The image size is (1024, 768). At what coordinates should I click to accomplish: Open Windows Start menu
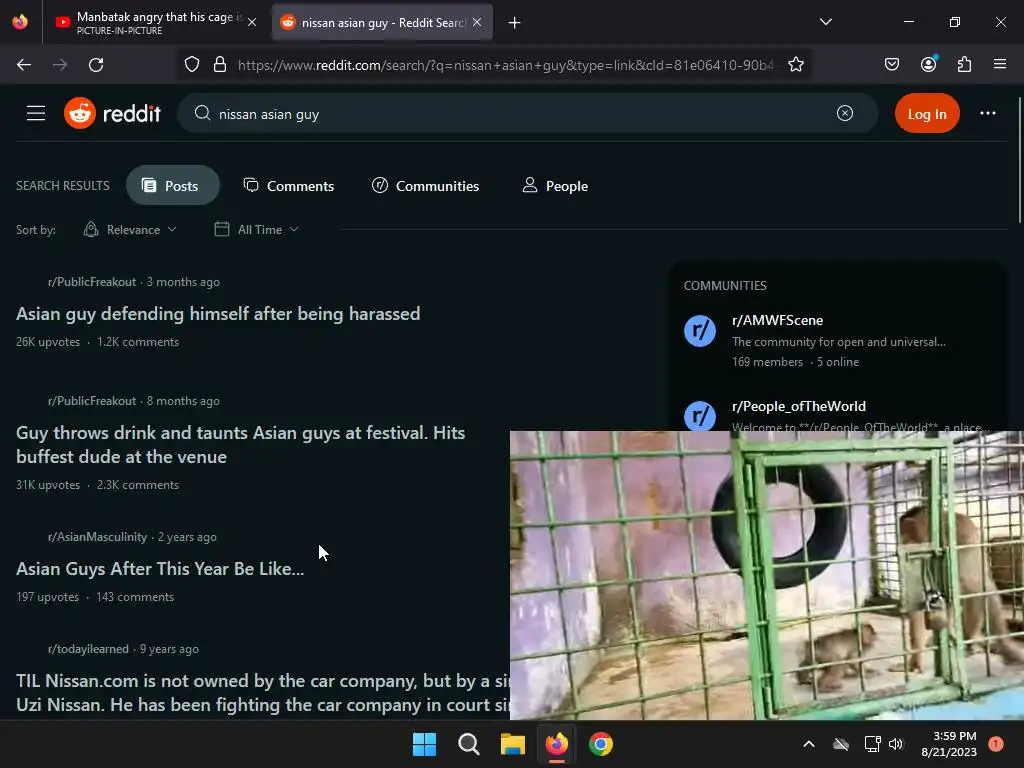pyautogui.click(x=424, y=744)
